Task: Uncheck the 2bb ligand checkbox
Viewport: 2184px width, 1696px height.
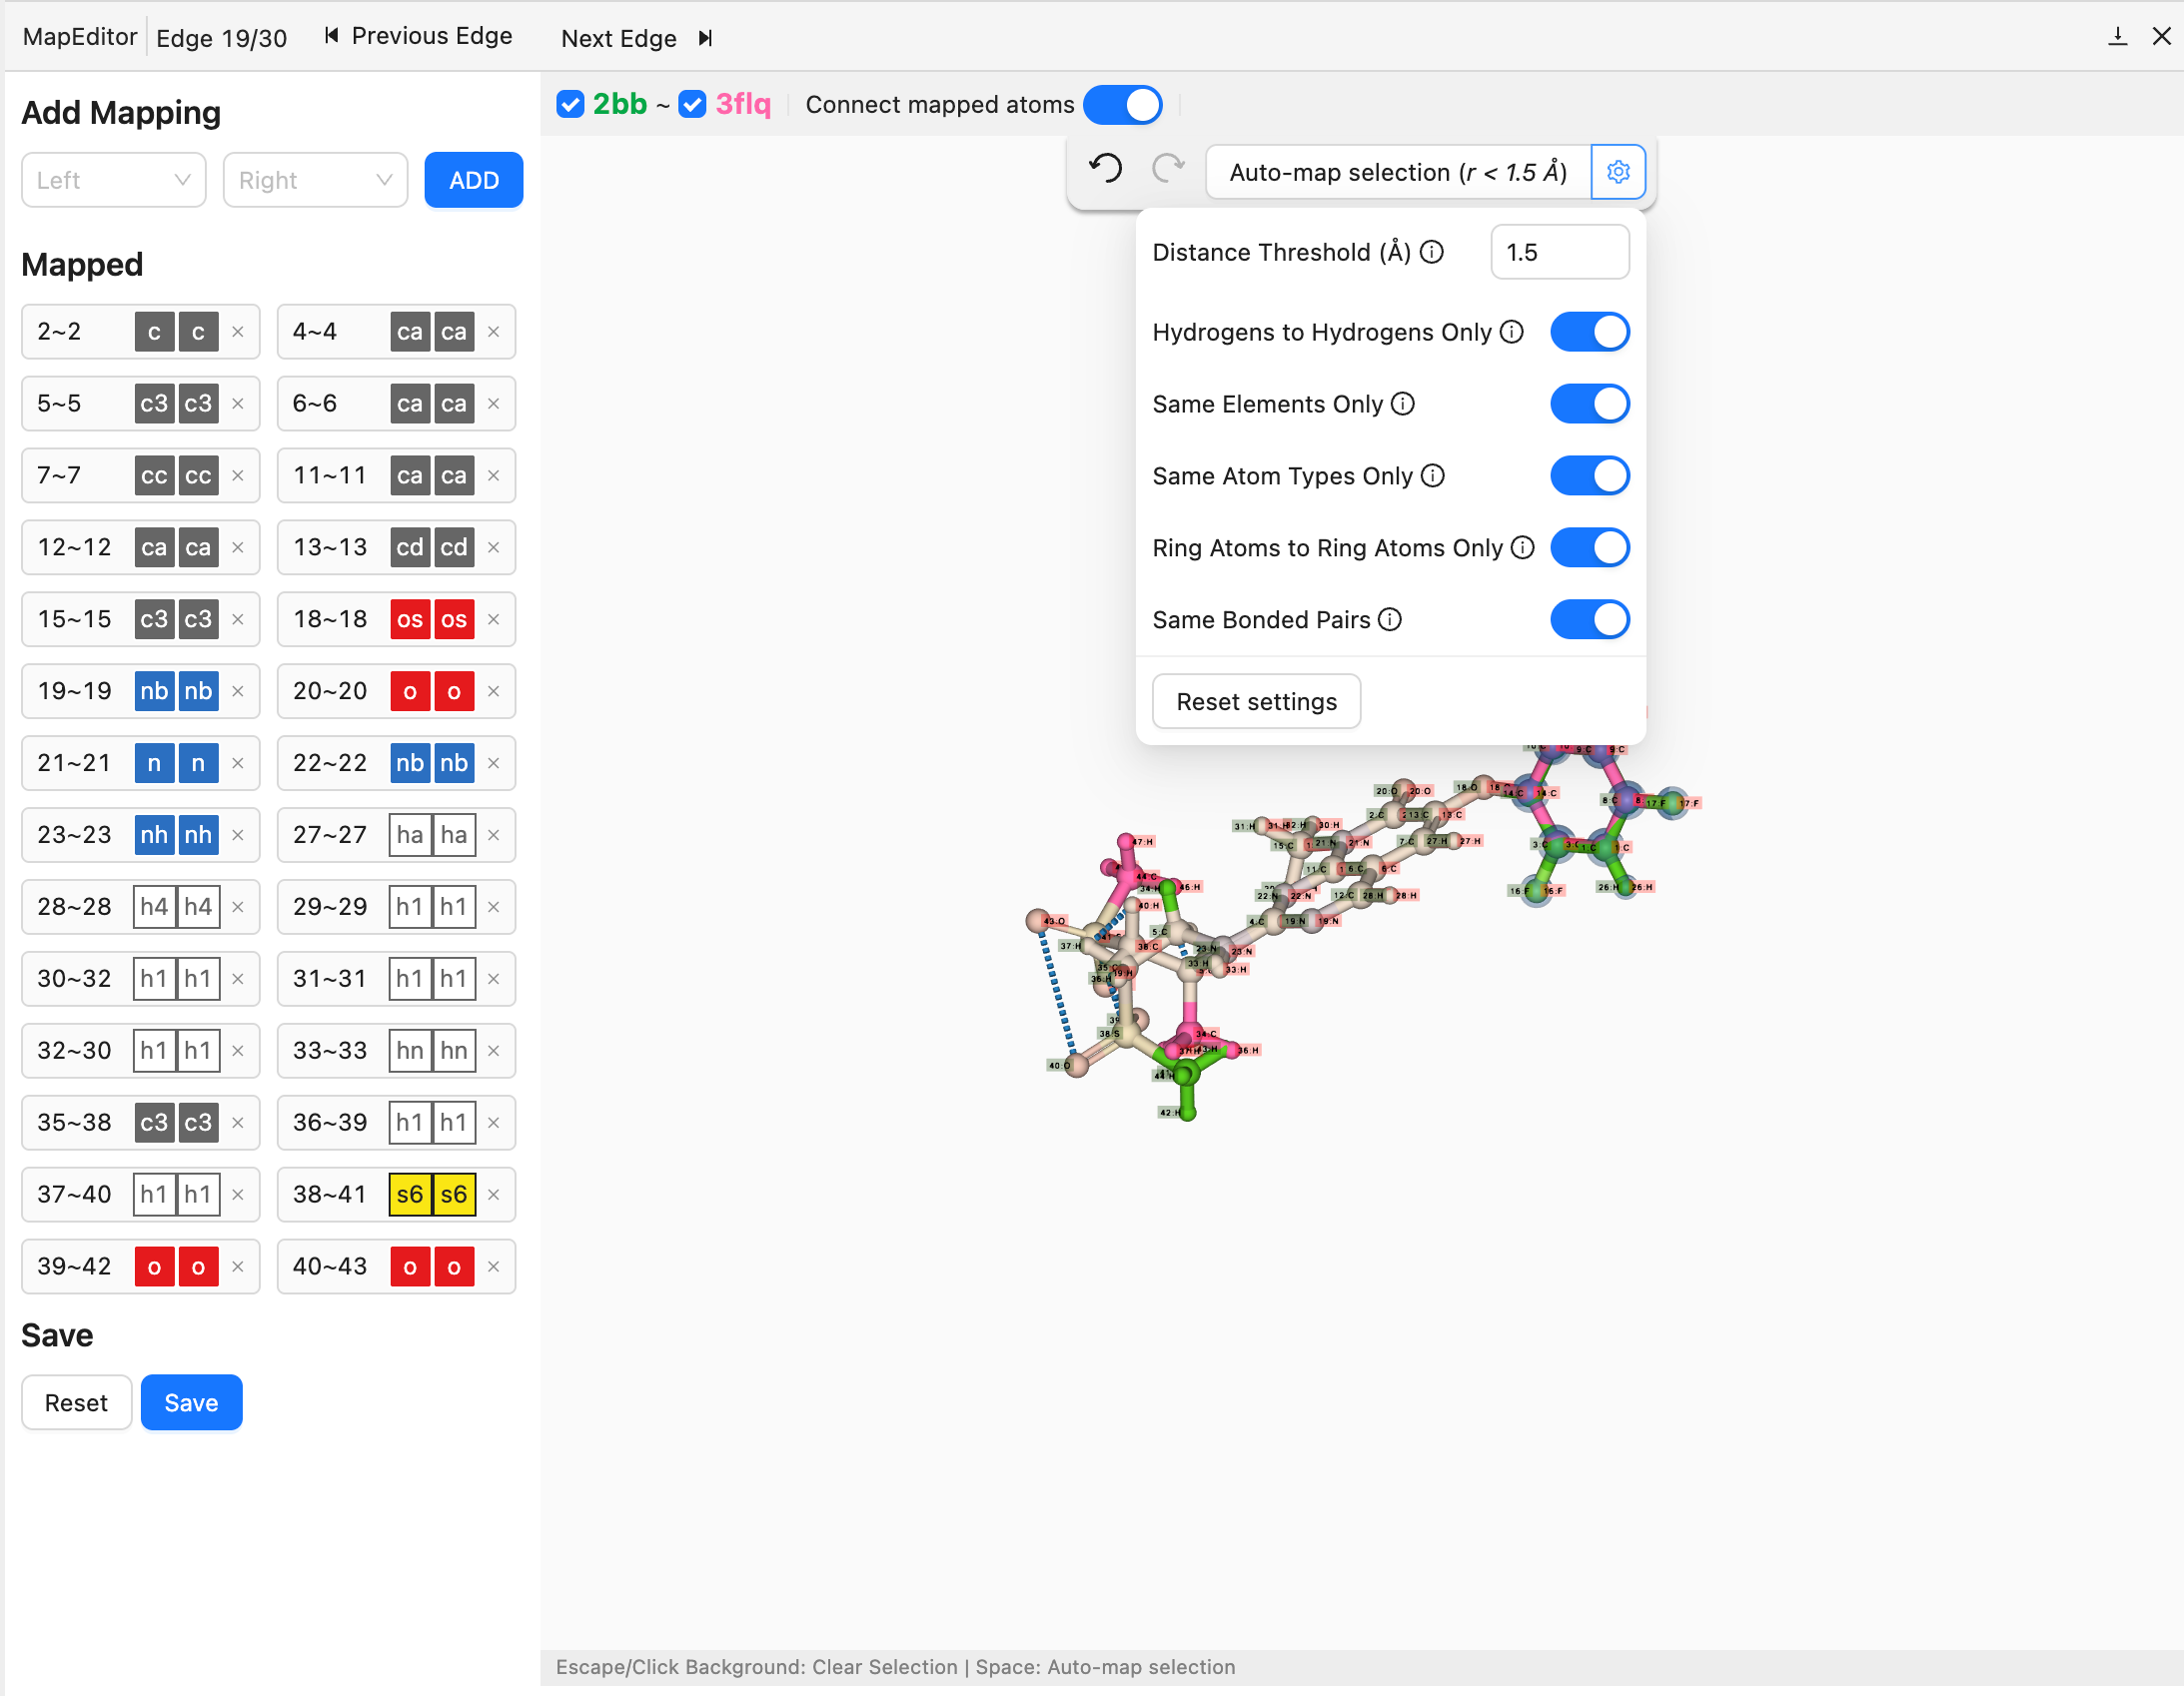Action: pos(570,104)
